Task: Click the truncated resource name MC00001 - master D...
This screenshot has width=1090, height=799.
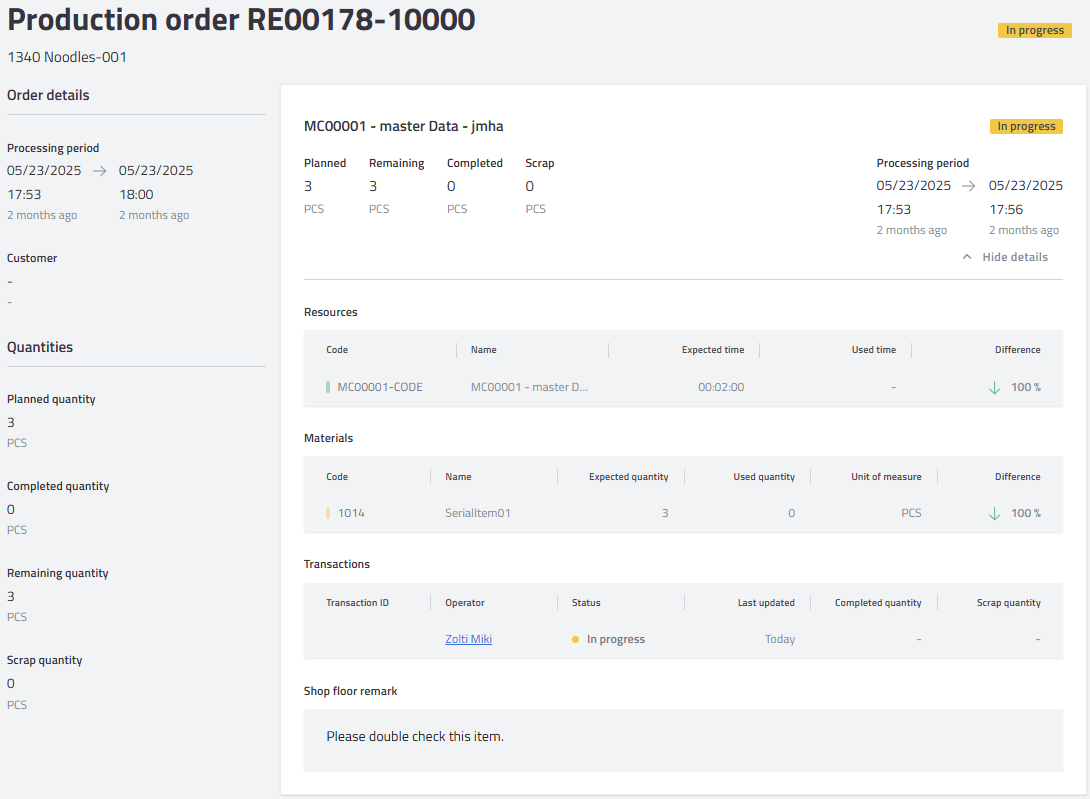Action: coord(530,387)
